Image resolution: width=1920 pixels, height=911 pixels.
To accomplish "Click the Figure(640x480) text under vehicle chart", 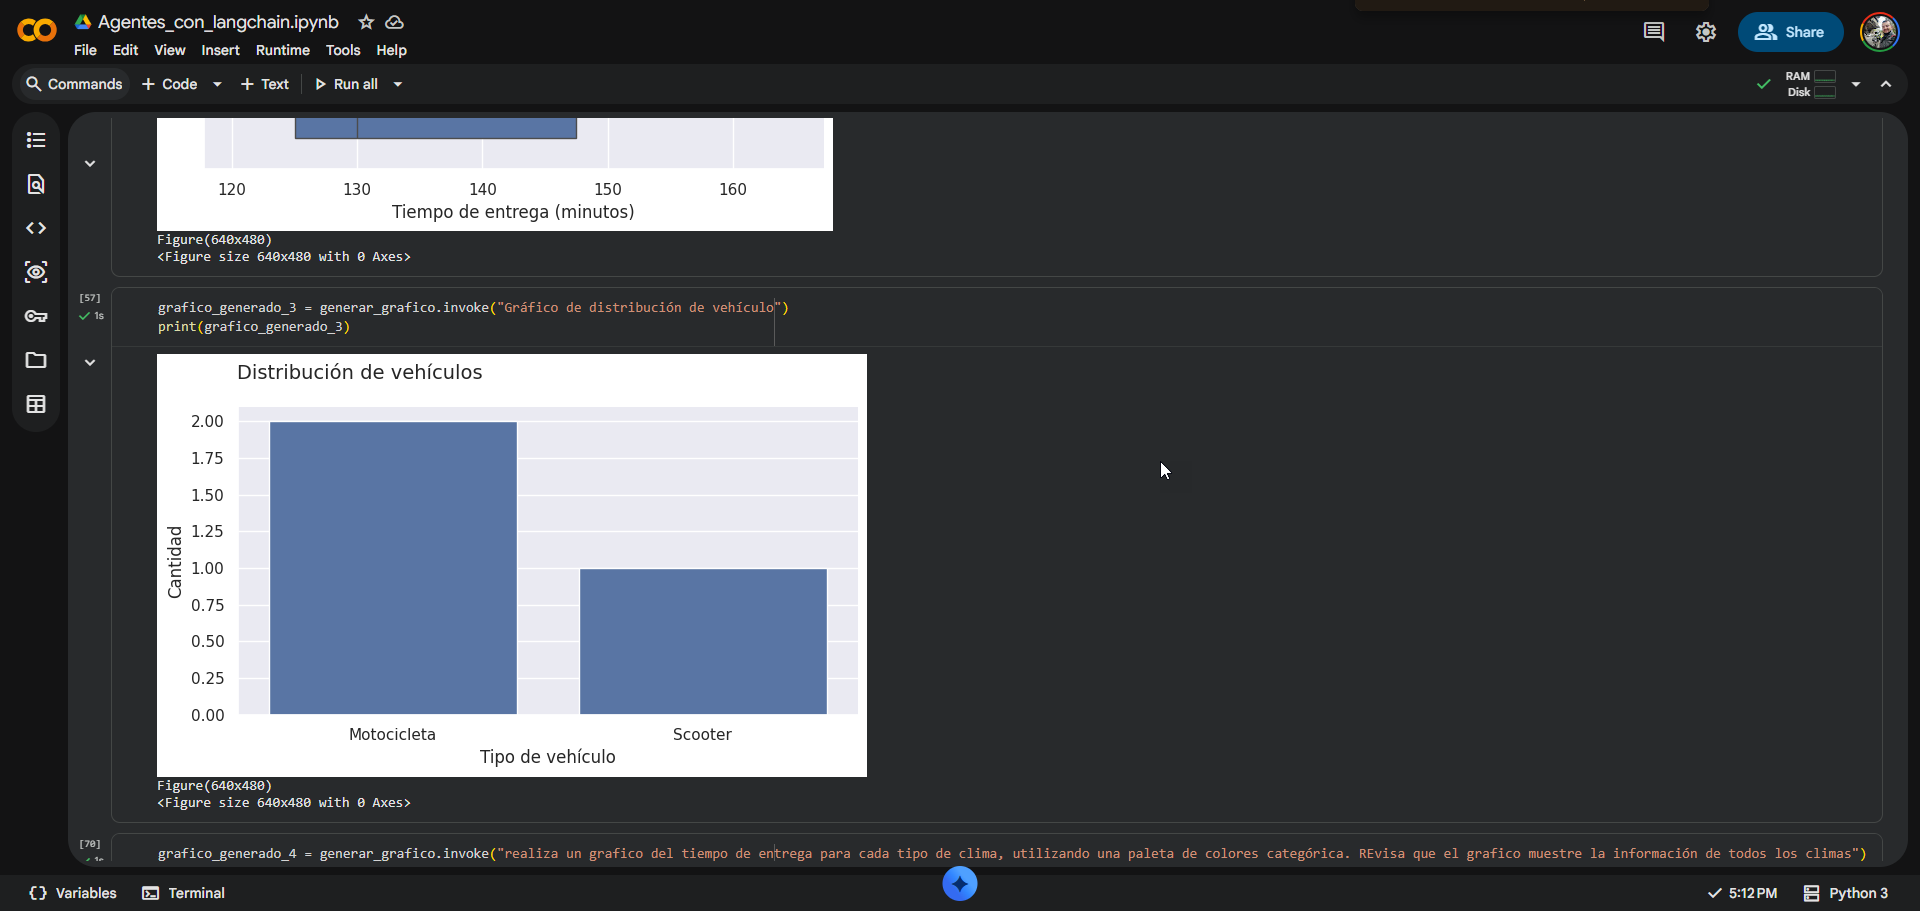I will point(214,786).
